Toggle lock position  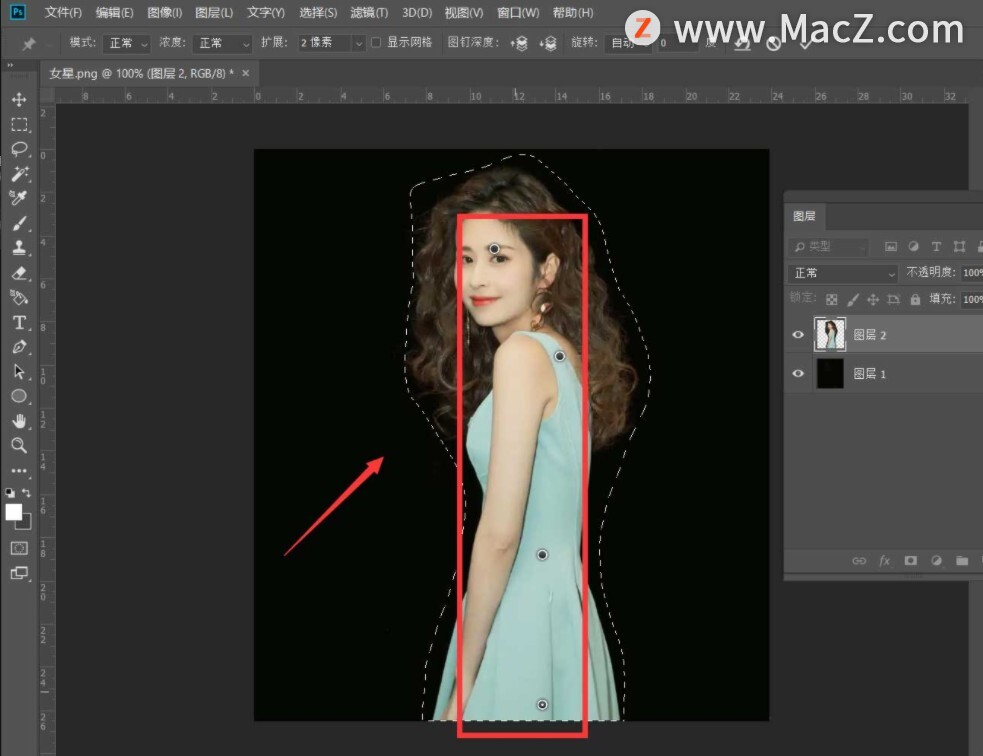873,300
